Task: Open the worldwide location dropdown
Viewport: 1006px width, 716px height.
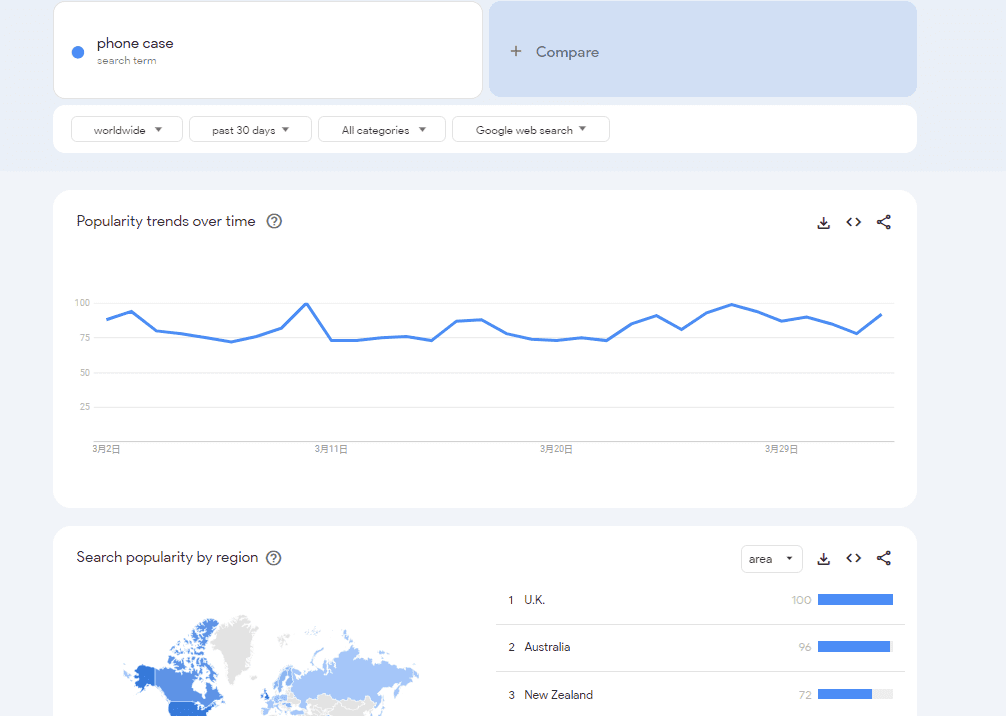Action: coord(127,130)
